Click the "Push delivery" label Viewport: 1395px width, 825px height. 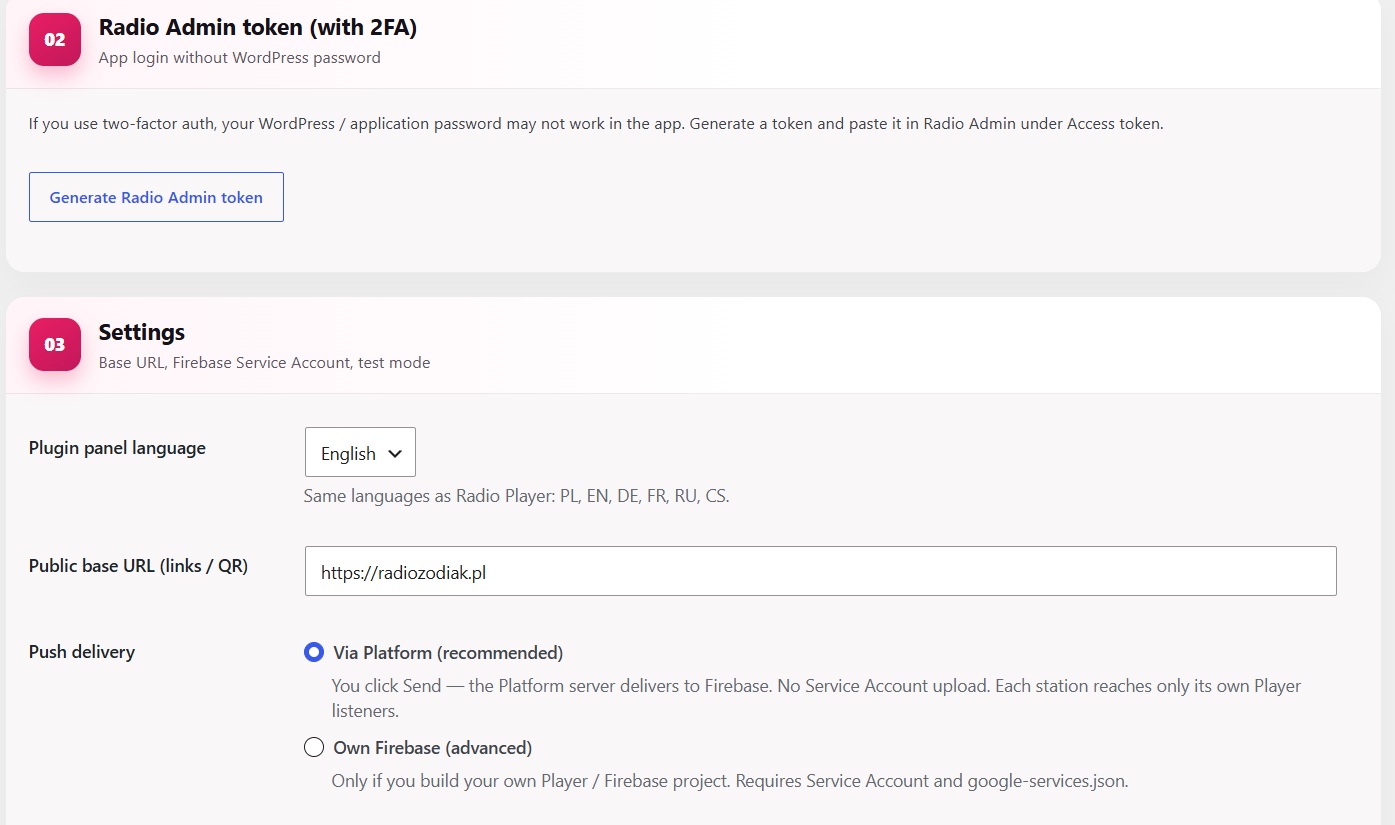click(x=82, y=652)
